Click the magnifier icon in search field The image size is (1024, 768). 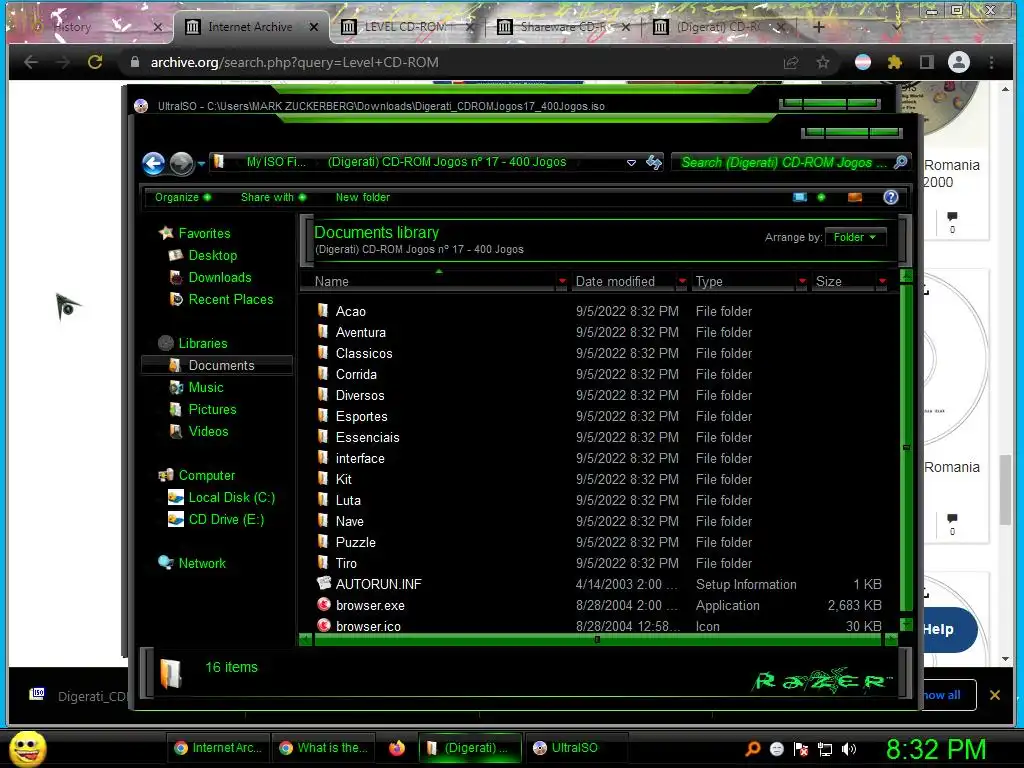[901, 161]
